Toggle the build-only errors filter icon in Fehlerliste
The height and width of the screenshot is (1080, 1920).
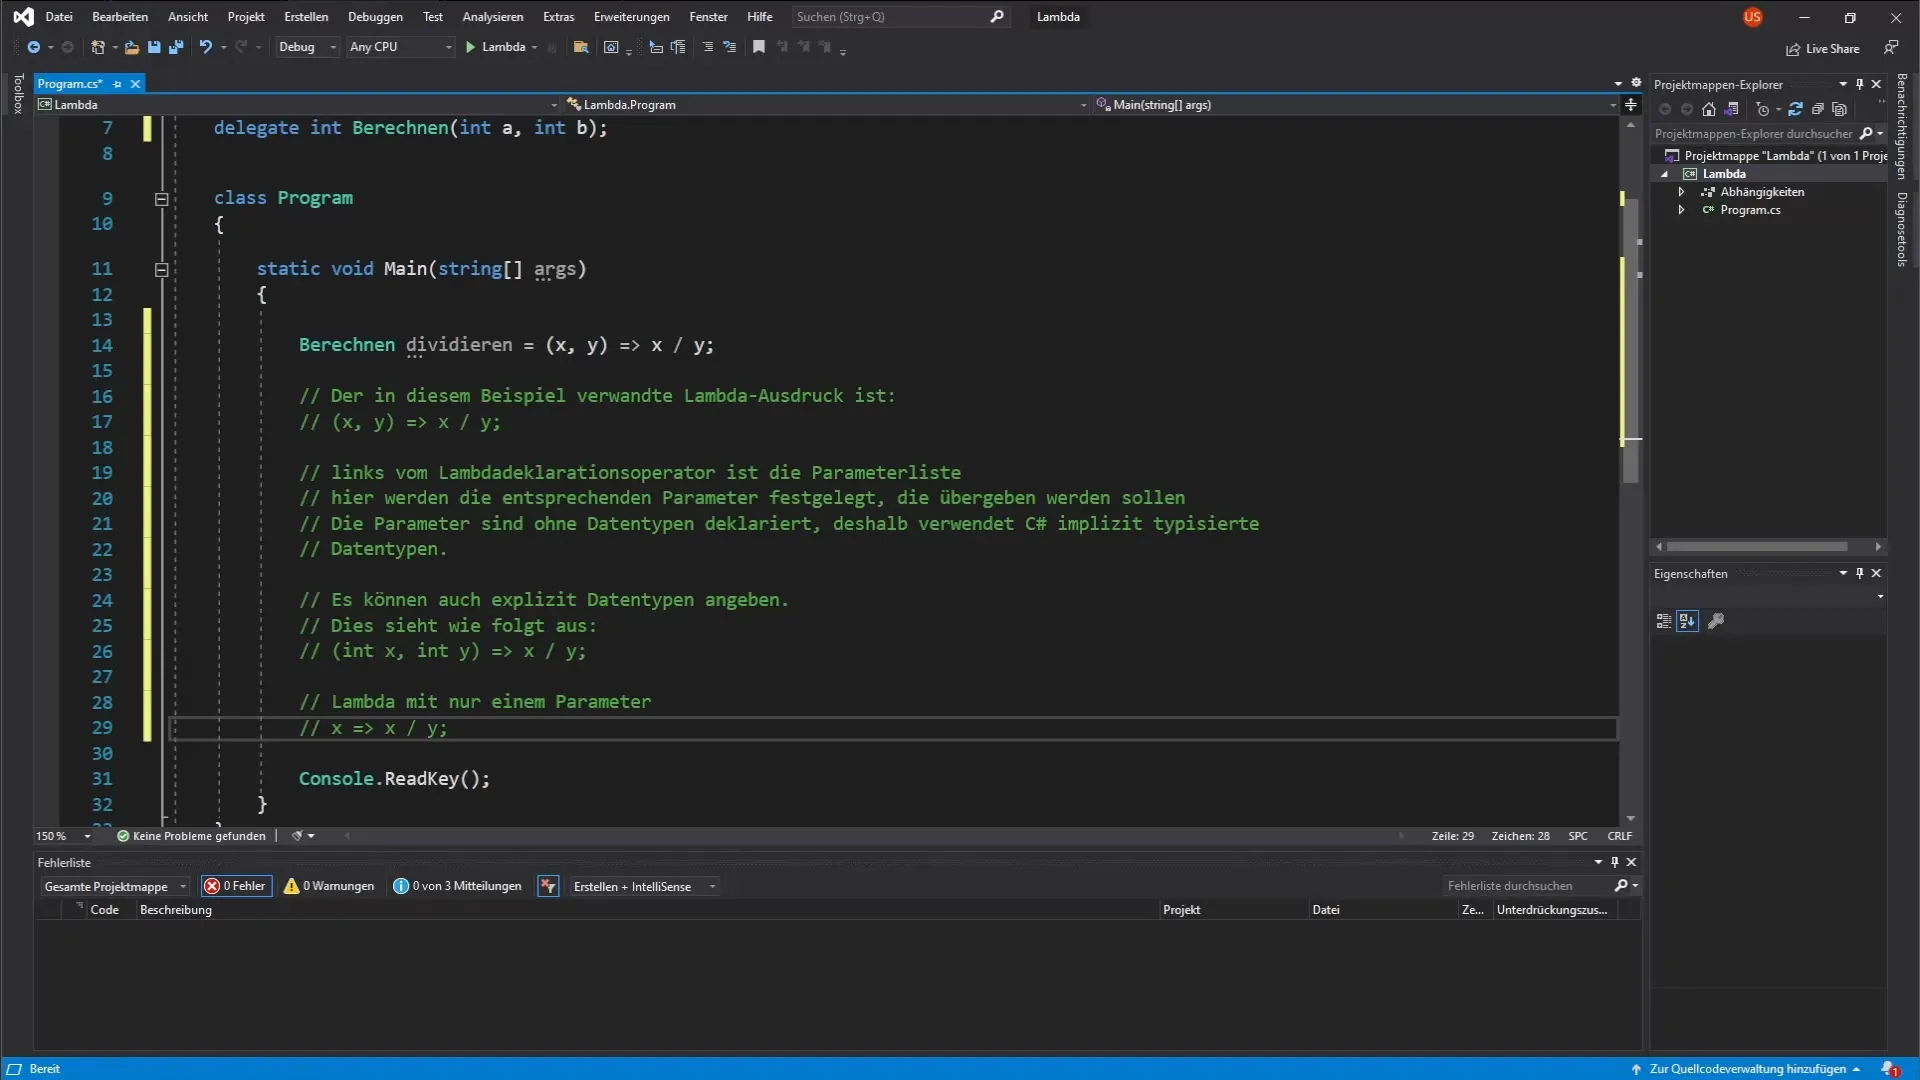pos(548,886)
